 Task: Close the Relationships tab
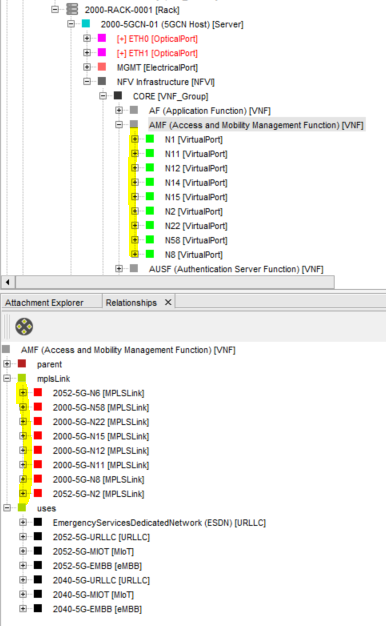tap(168, 302)
